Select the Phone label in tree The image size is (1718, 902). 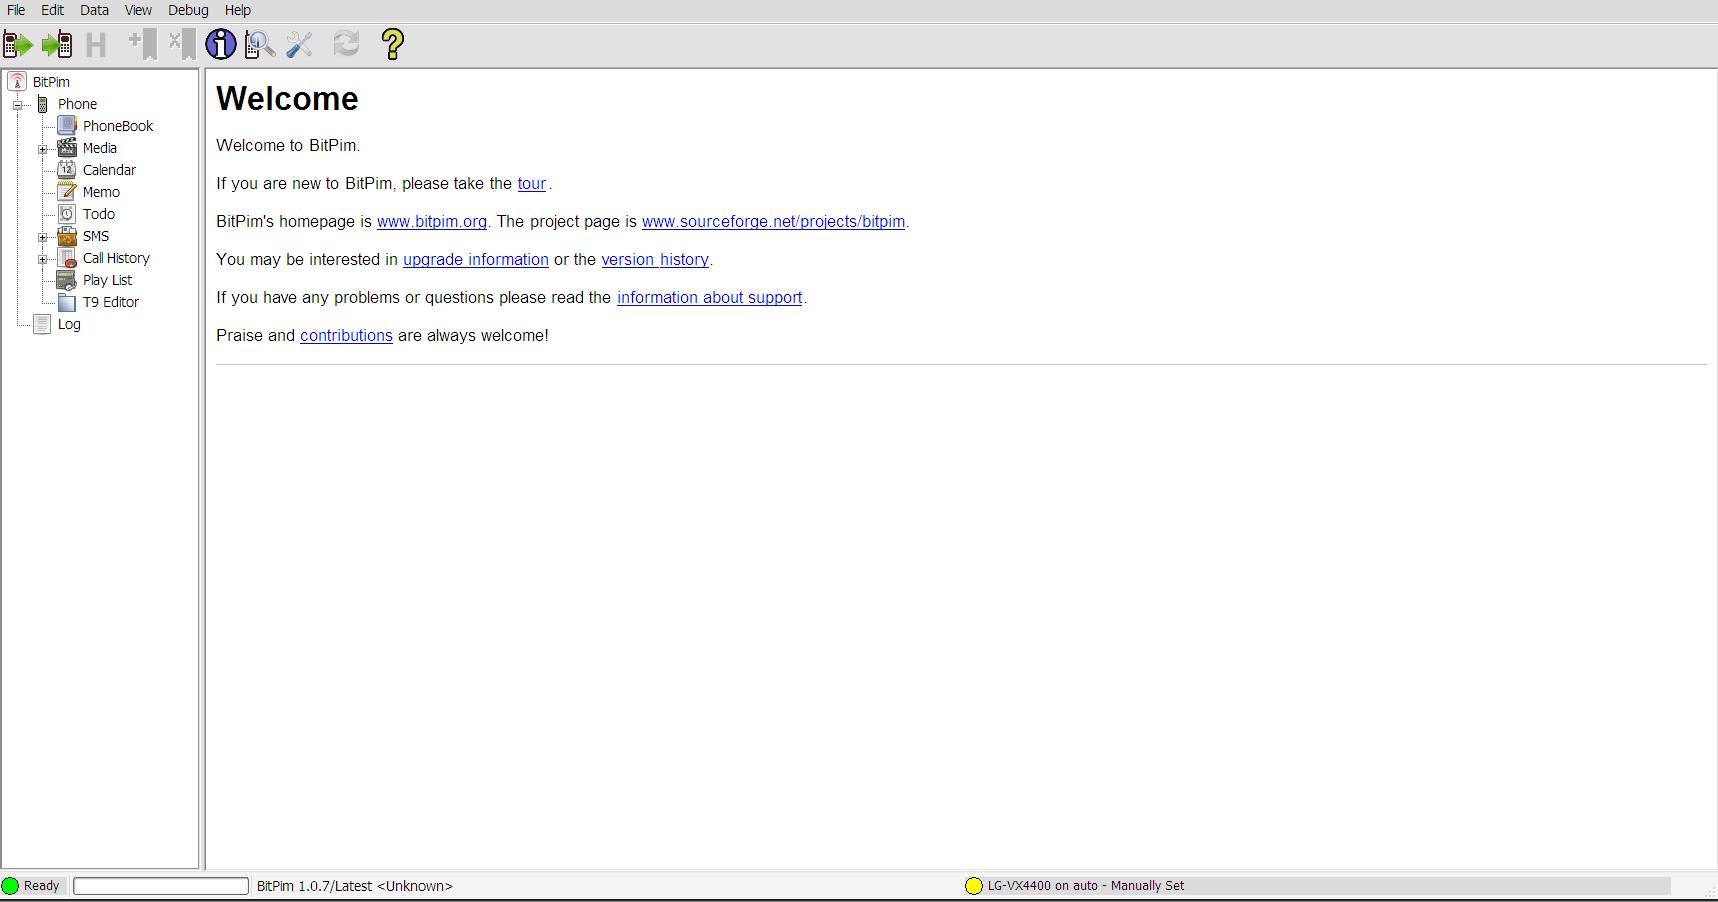(x=77, y=104)
